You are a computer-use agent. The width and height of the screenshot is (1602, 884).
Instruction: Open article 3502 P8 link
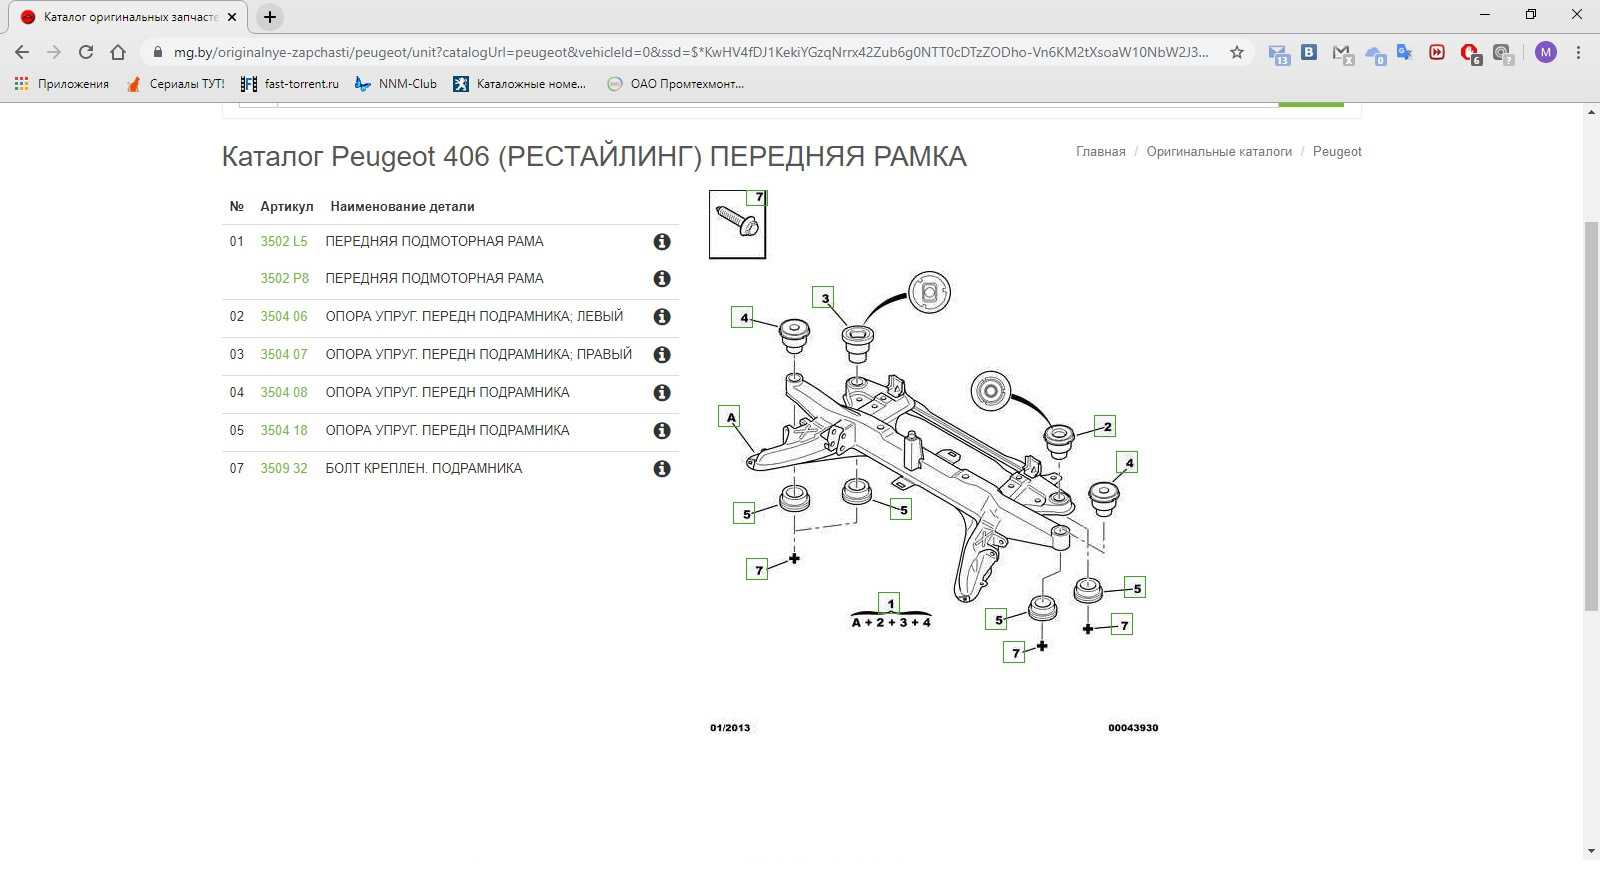[x=285, y=278]
